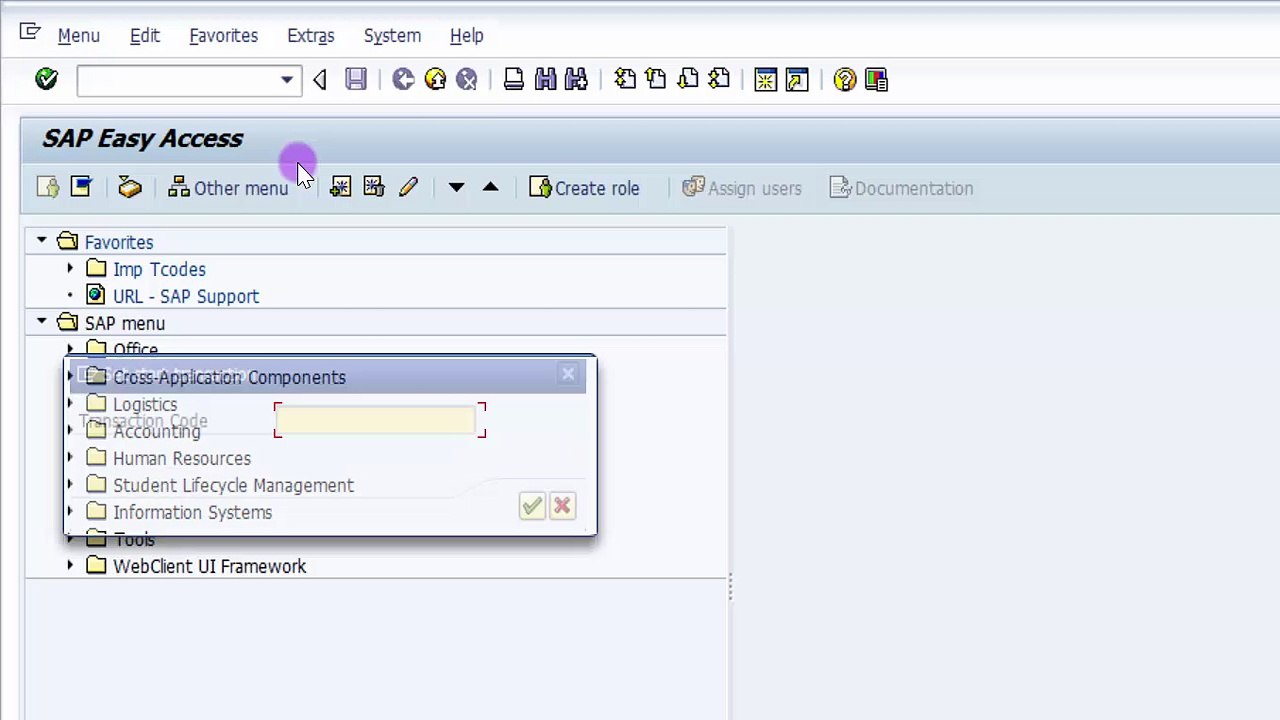Open the Edit menu

145,35
